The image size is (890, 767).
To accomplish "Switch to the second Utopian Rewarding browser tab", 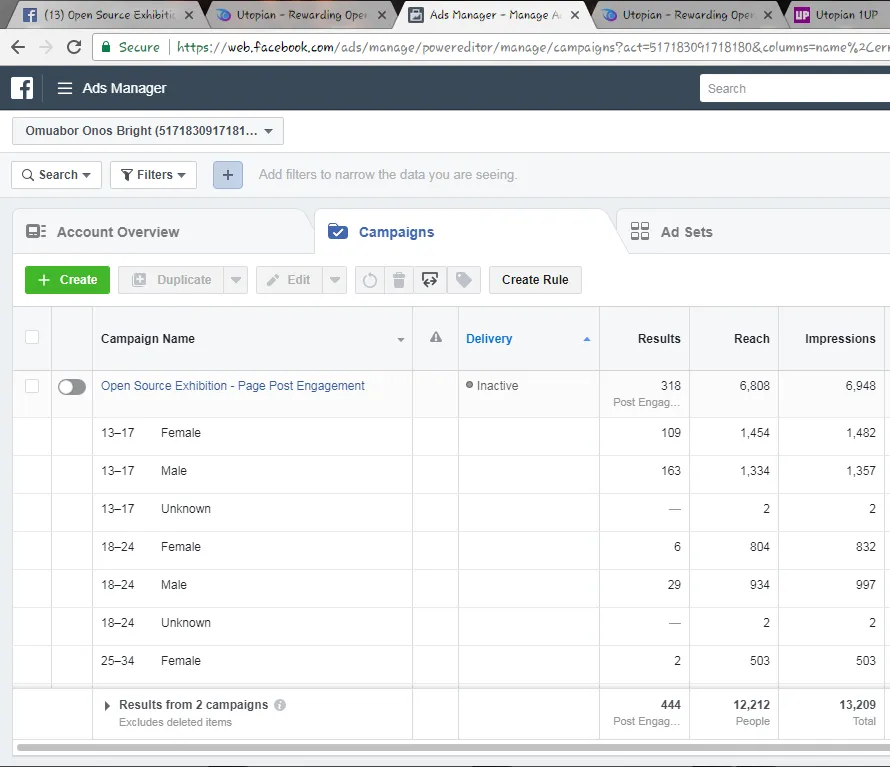I will tap(688, 15).
